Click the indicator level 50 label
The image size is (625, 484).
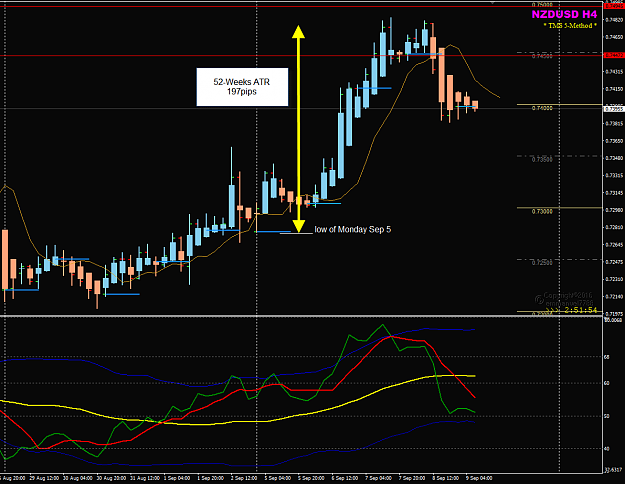(x=607, y=416)
